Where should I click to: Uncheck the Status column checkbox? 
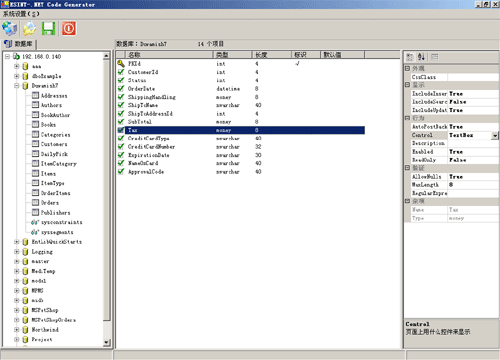click(x=121, y=80)
